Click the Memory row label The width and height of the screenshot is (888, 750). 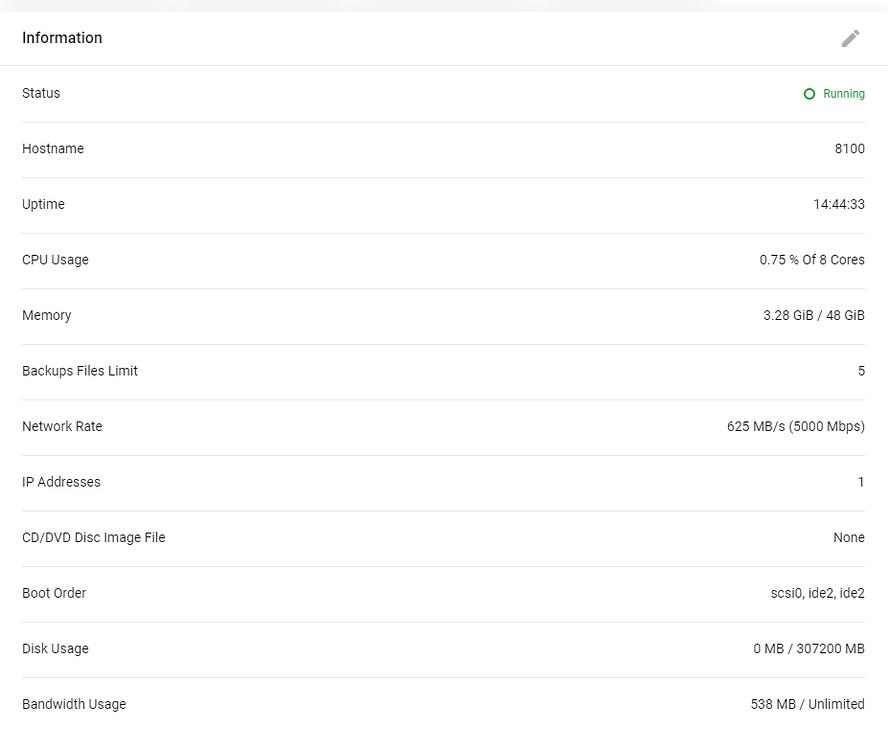pos(47,315)
